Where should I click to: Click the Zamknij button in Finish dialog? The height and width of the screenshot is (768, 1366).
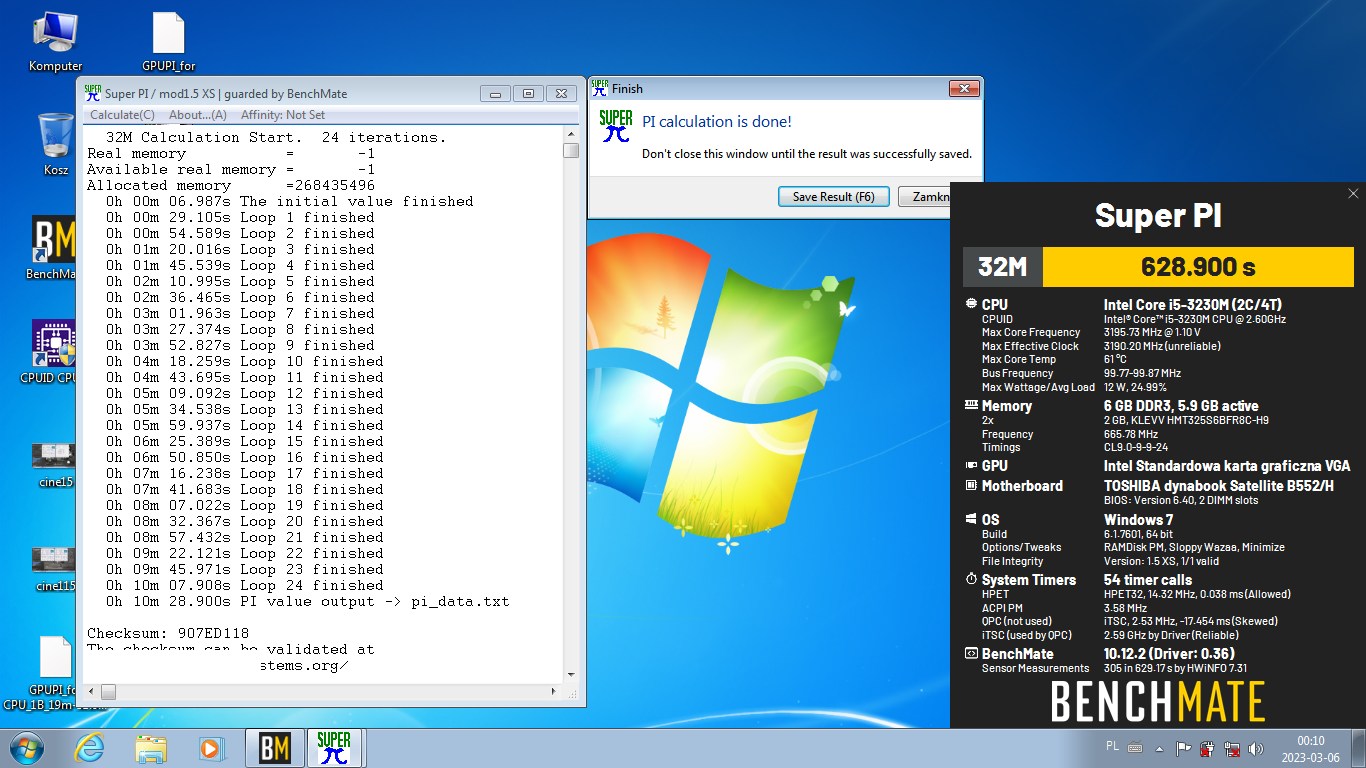coord(925,197)
